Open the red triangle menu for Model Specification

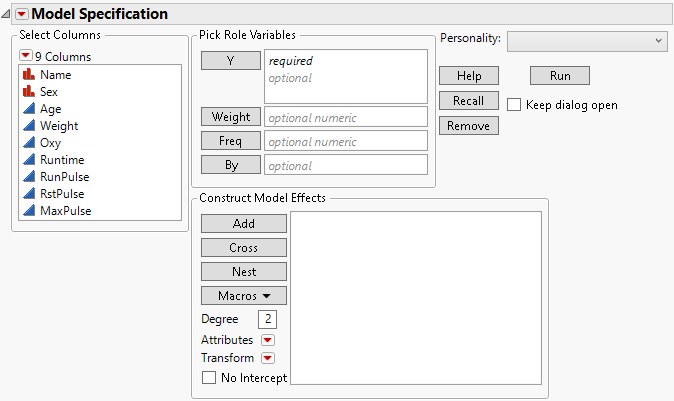click(x=21, y=14)
